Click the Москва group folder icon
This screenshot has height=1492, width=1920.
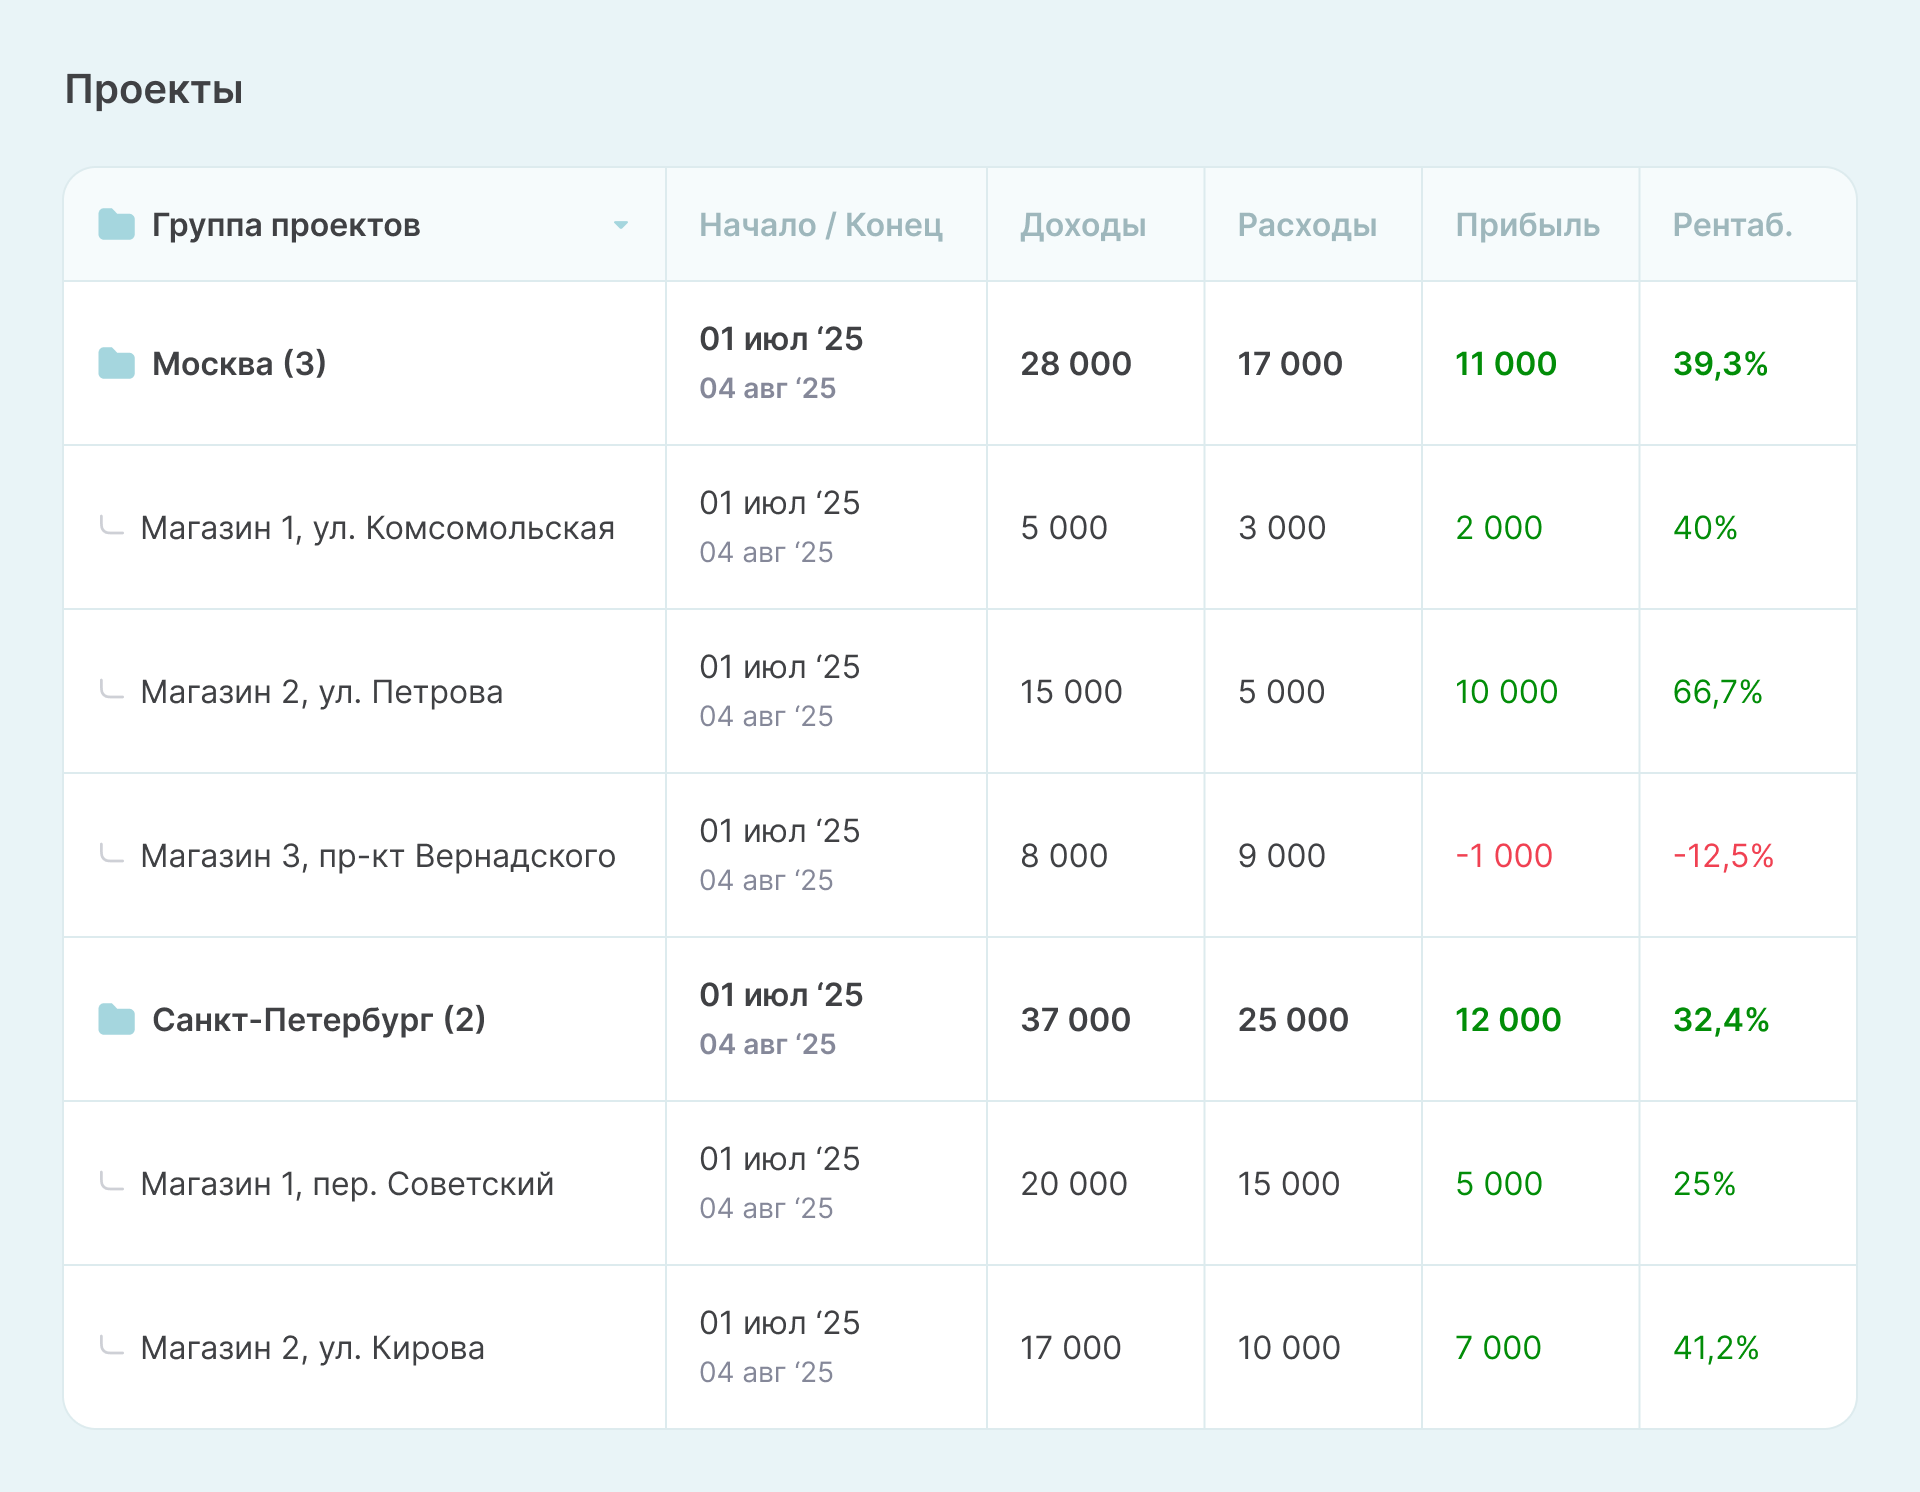pyautogui.click(x=116, y=363)
